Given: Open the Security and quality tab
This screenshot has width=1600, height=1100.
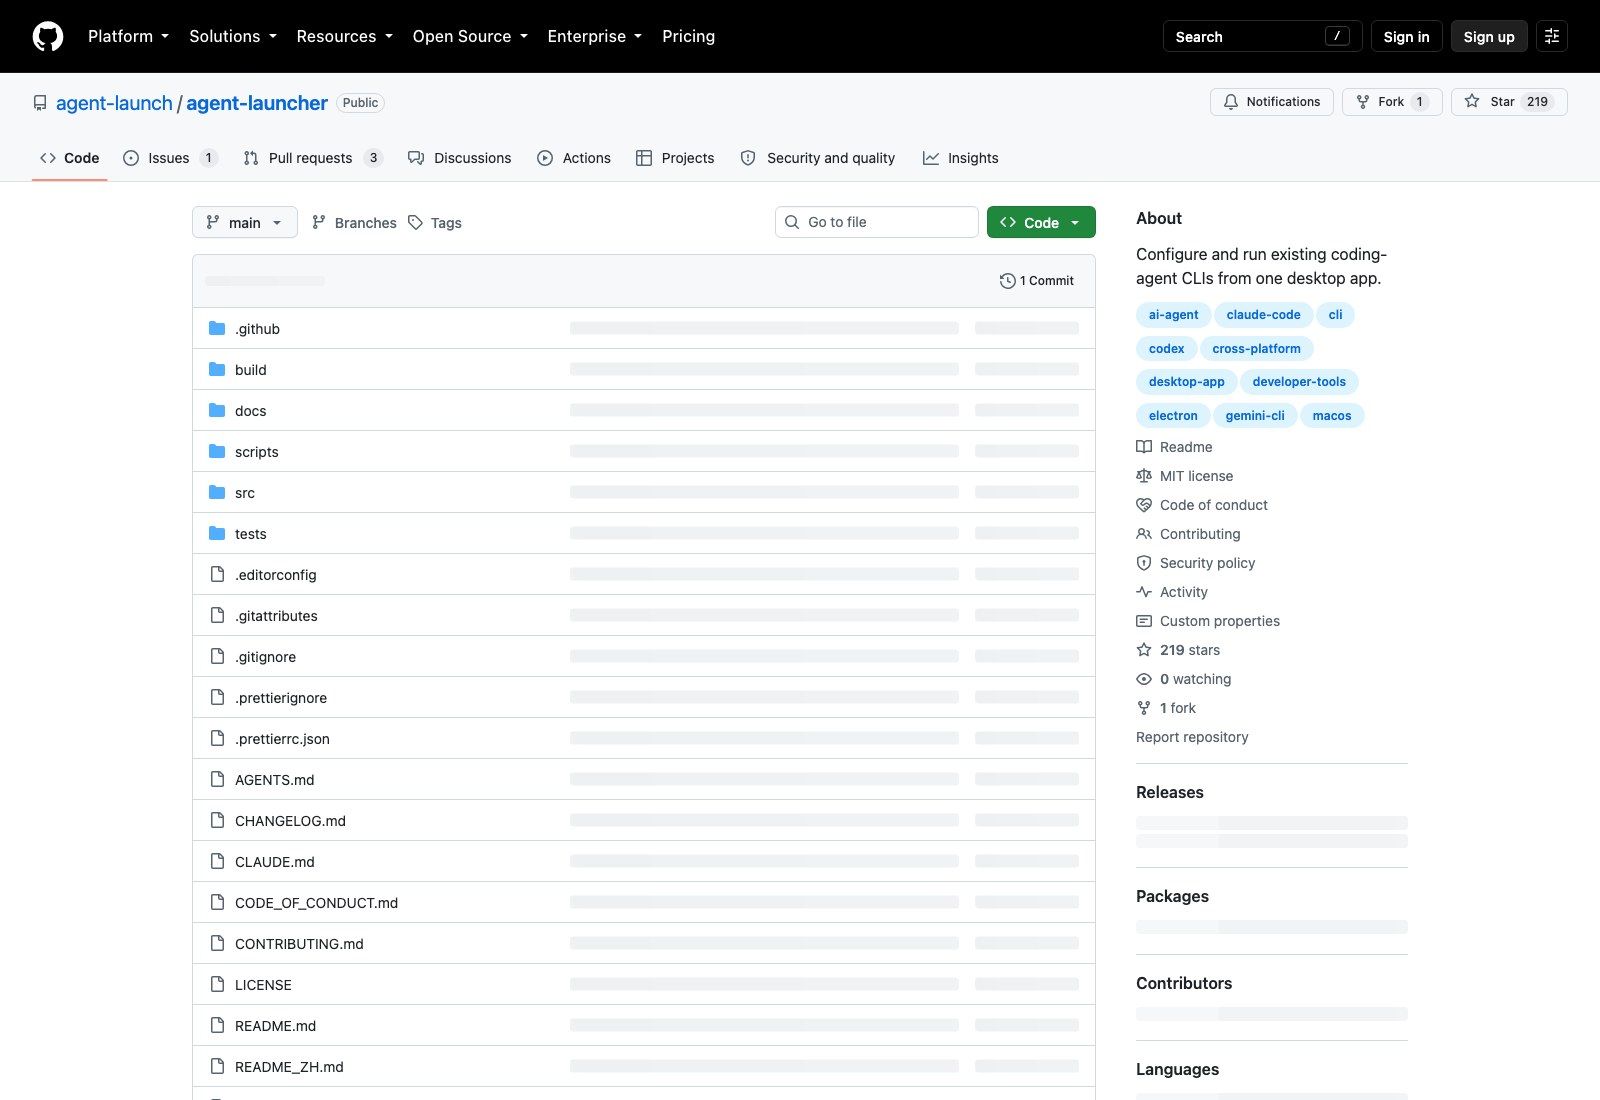Looking at the screenshot, I should point(818,158).
